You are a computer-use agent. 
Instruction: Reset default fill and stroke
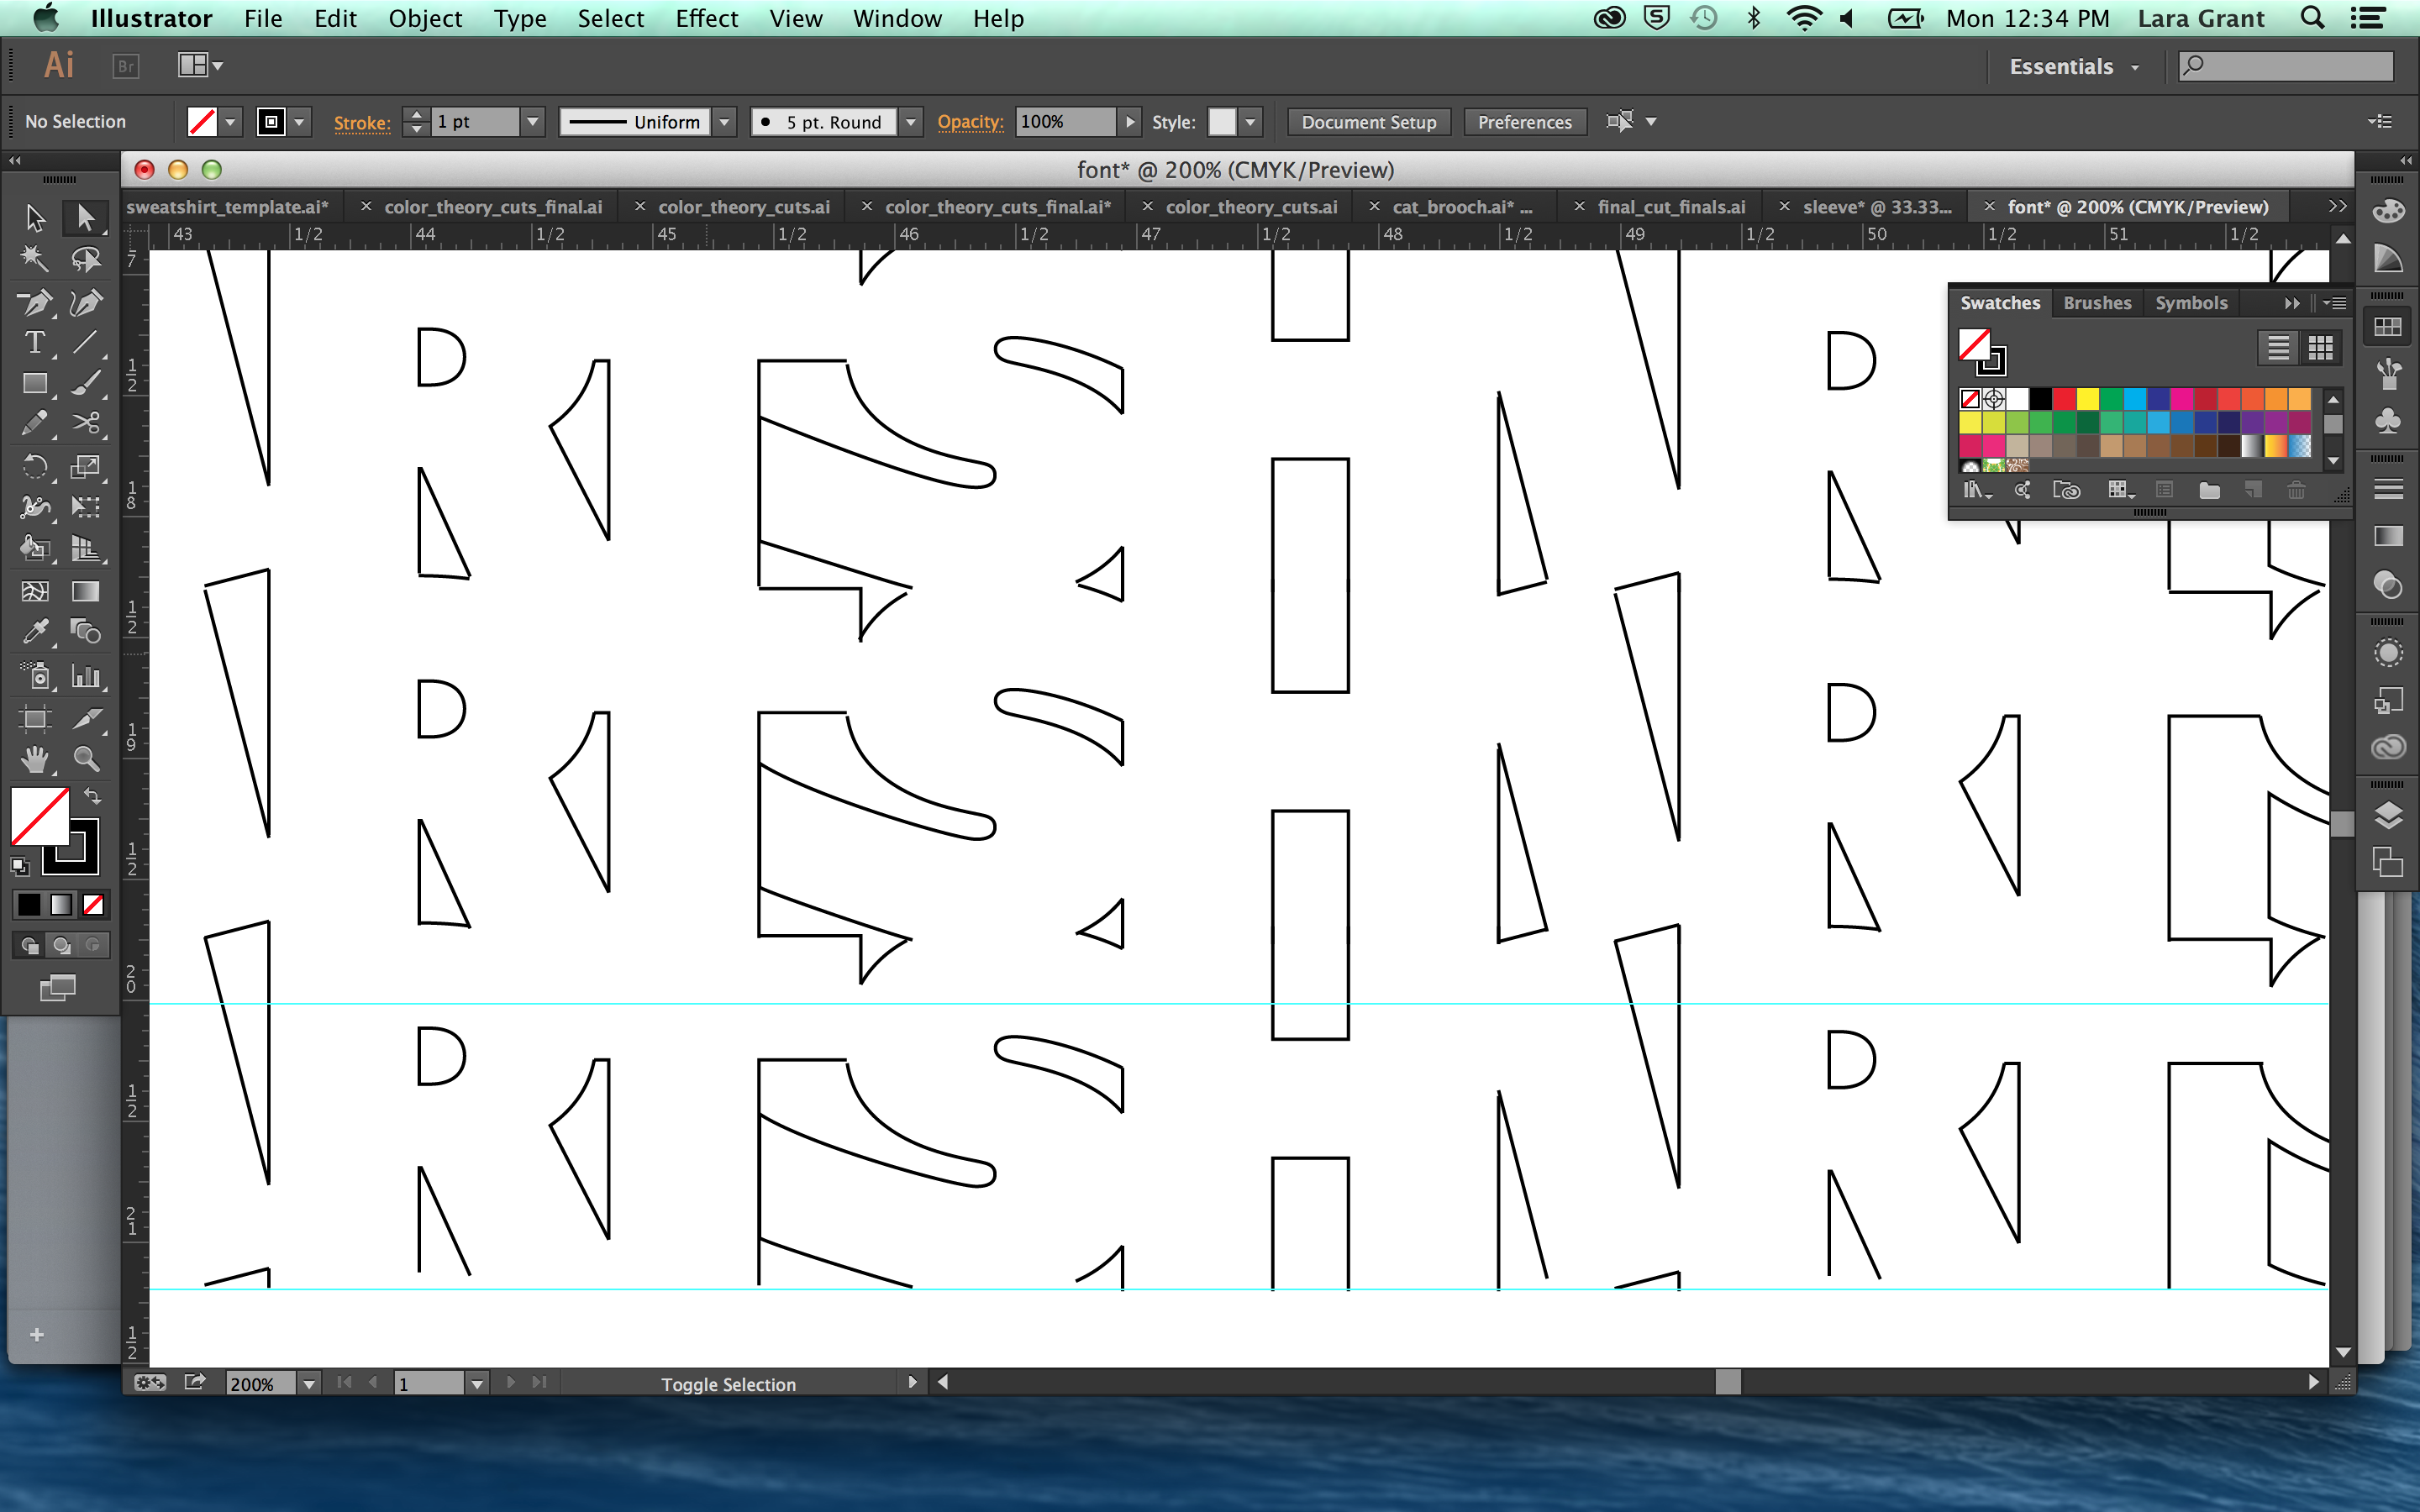click(x=20, y=865)
